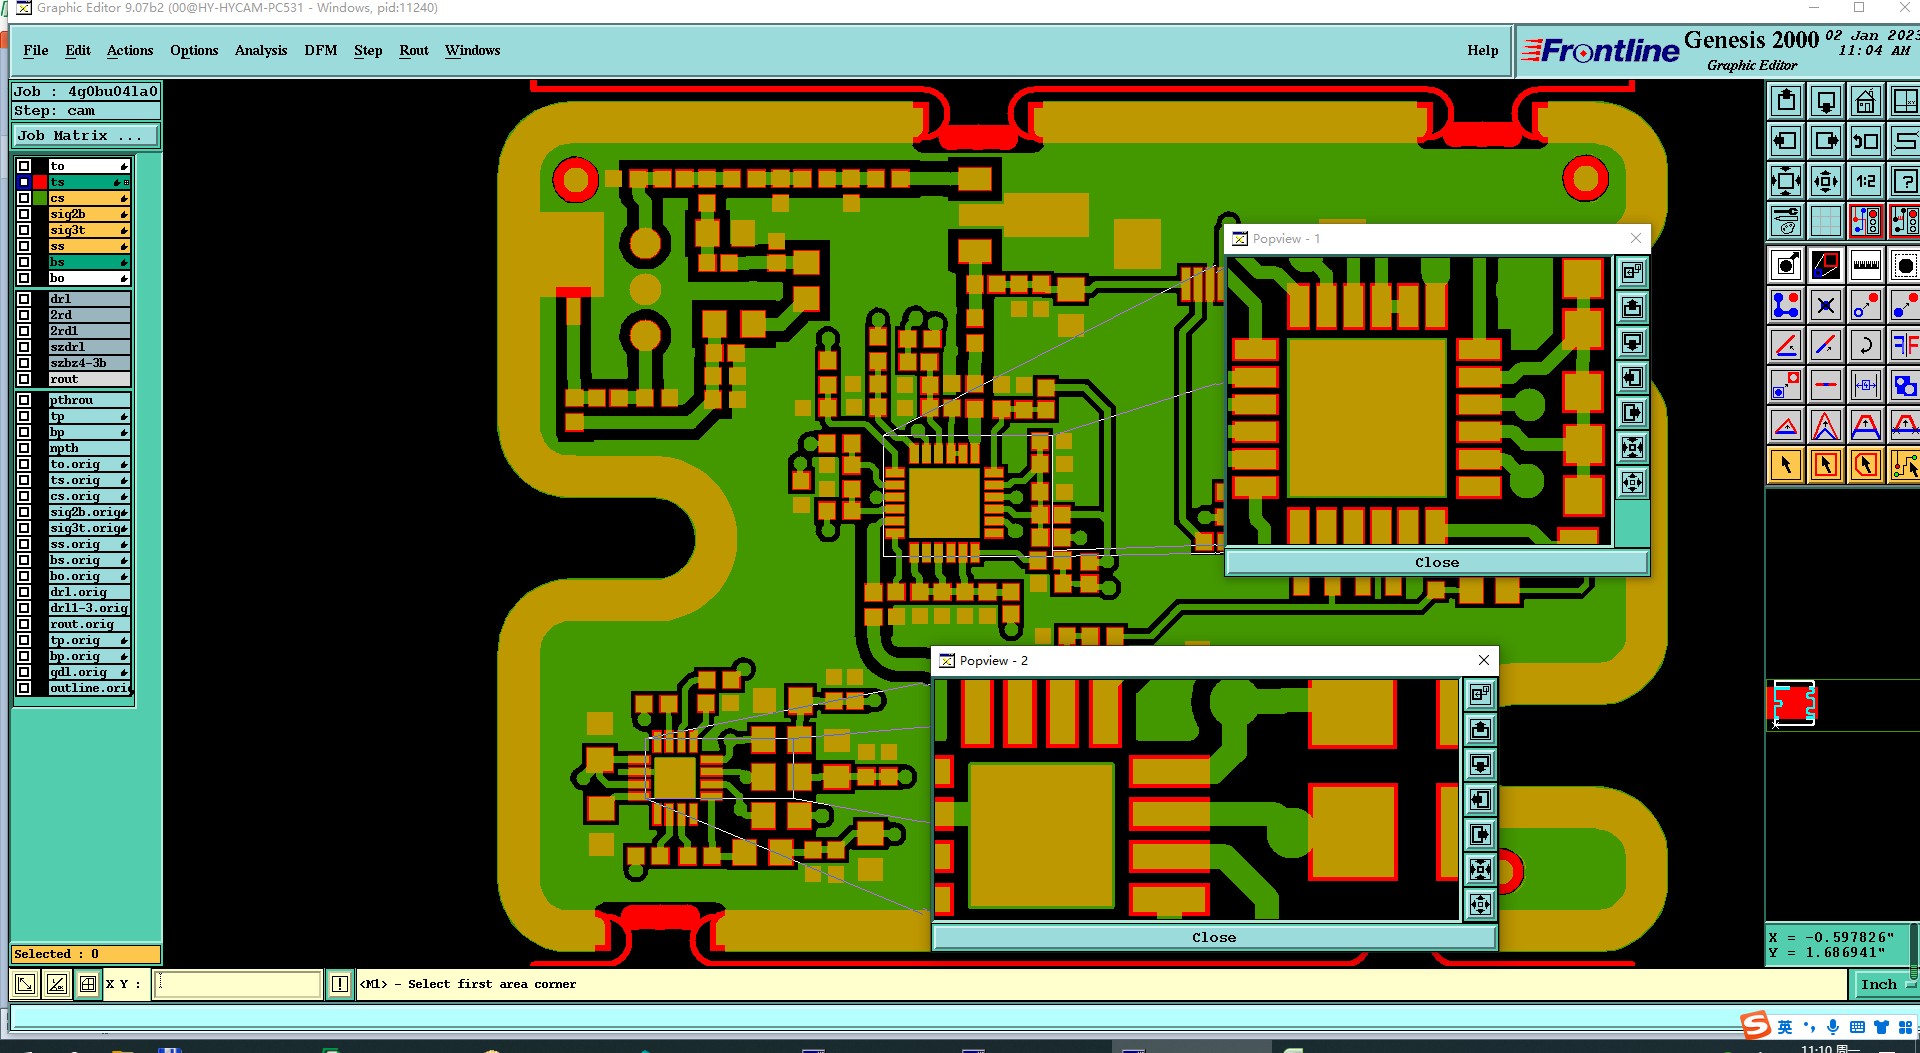Click the X Y coordinate input field
The height and width of the screenshot is (1053, 1920).
[x=239, y=984]
